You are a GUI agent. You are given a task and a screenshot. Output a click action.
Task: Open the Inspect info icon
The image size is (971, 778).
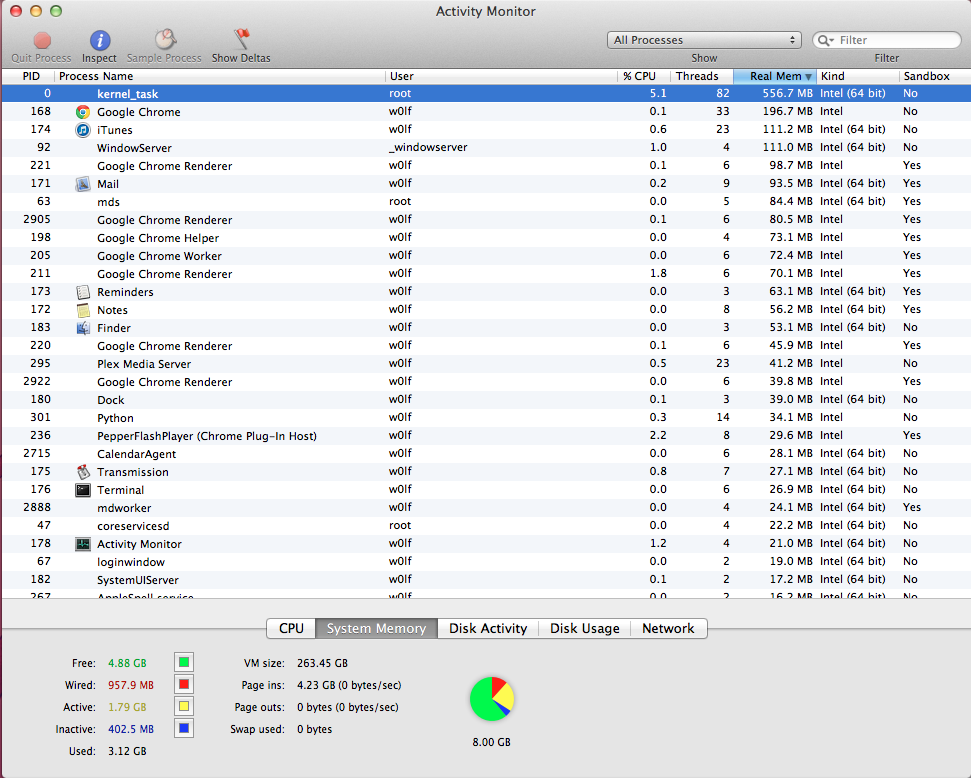click(x=100, y=40)
